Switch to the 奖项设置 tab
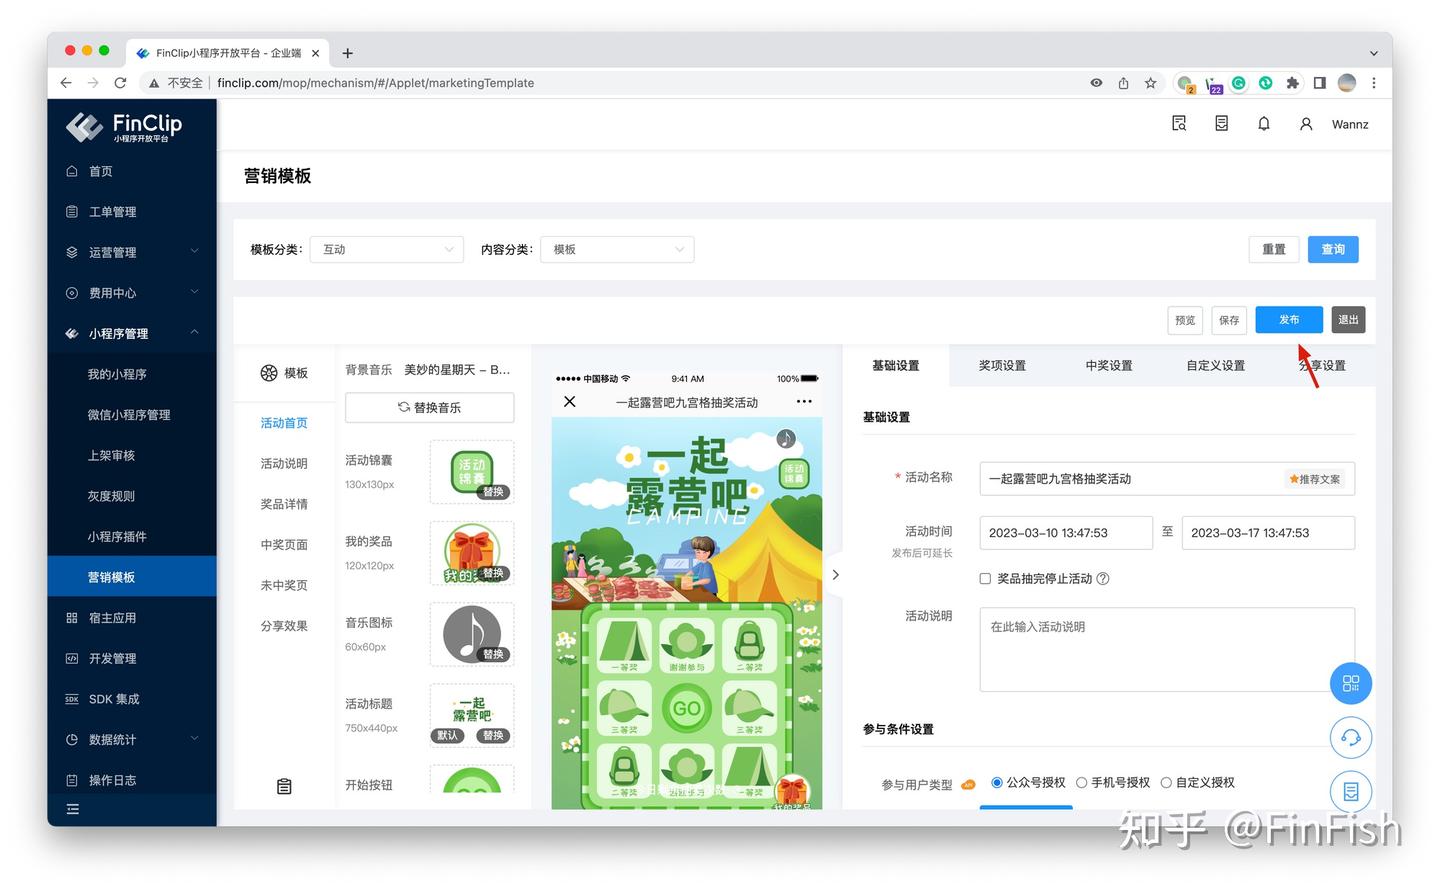This screenshot has width=1440, height=889. (1002, 366)
